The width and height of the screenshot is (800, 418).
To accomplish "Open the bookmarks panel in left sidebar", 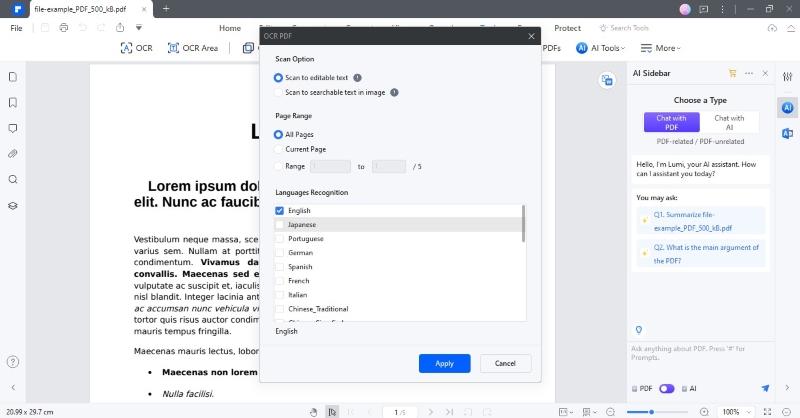I will click(x=13, y=103).
